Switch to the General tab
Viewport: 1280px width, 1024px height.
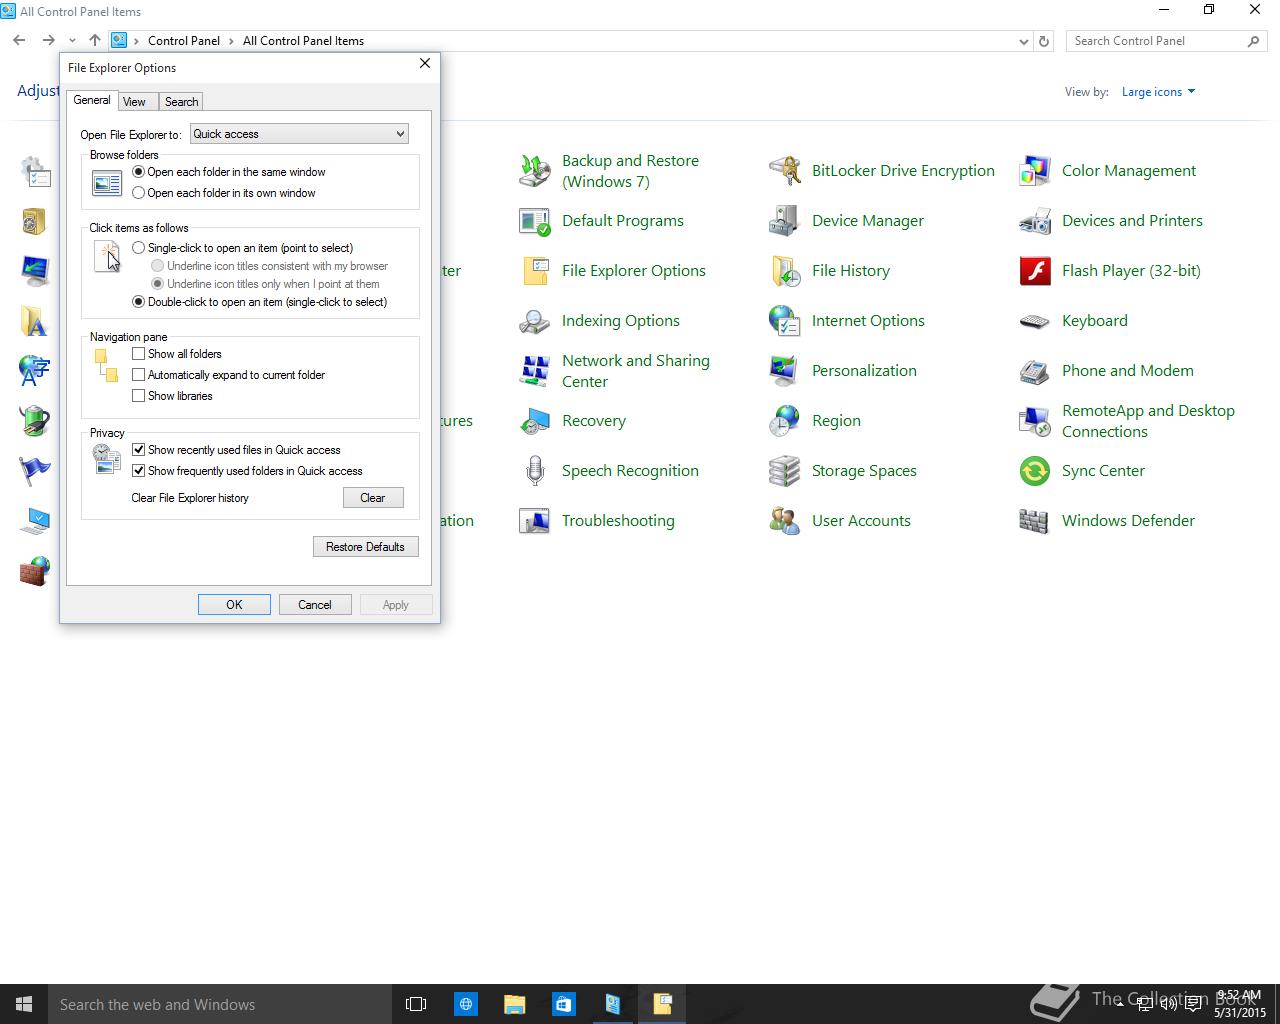click(x=92, y=100)
